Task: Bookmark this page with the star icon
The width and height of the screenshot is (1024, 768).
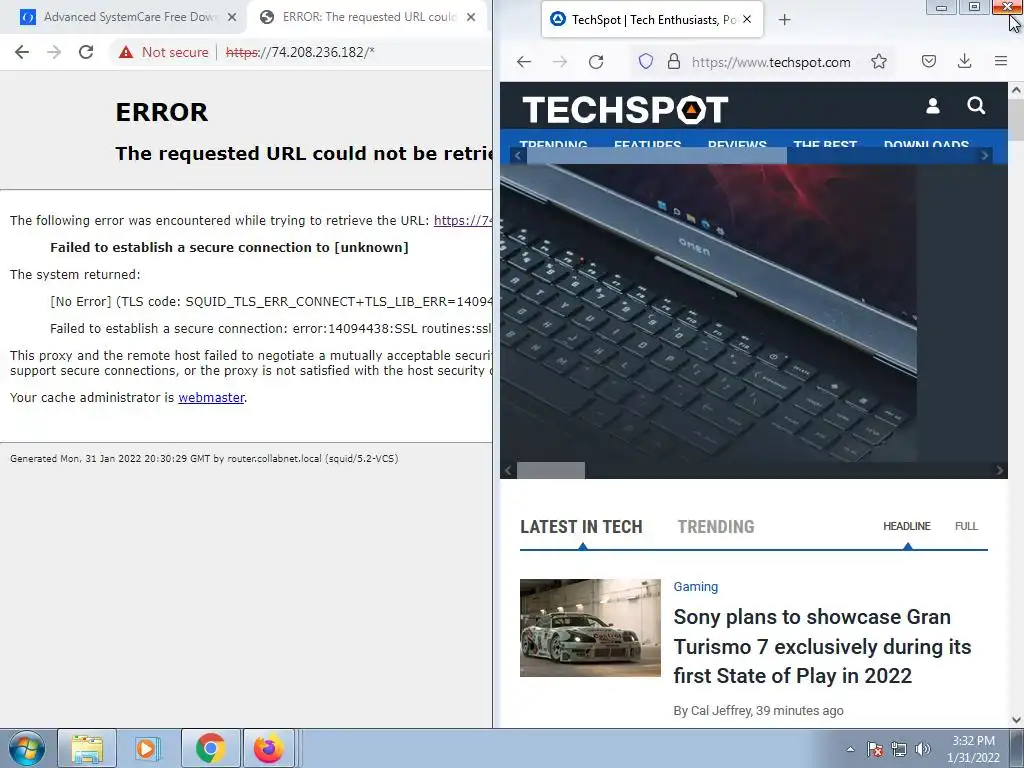Action: click(x=879, y=61)
